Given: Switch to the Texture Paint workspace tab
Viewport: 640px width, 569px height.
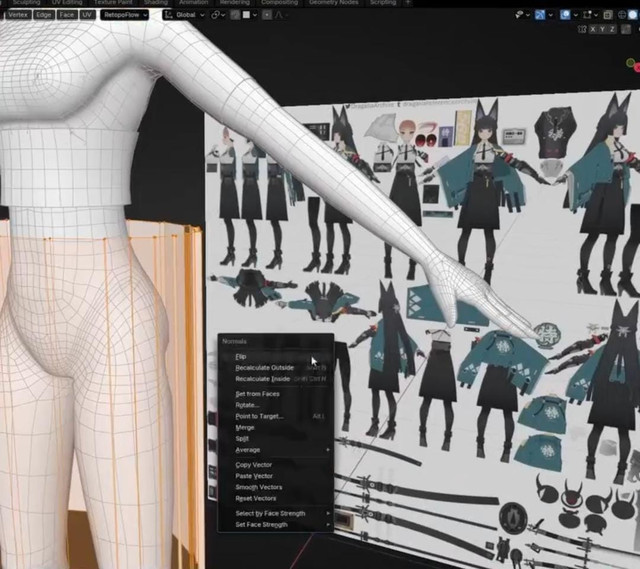Looking at the screenshot, I should [113, 2].
